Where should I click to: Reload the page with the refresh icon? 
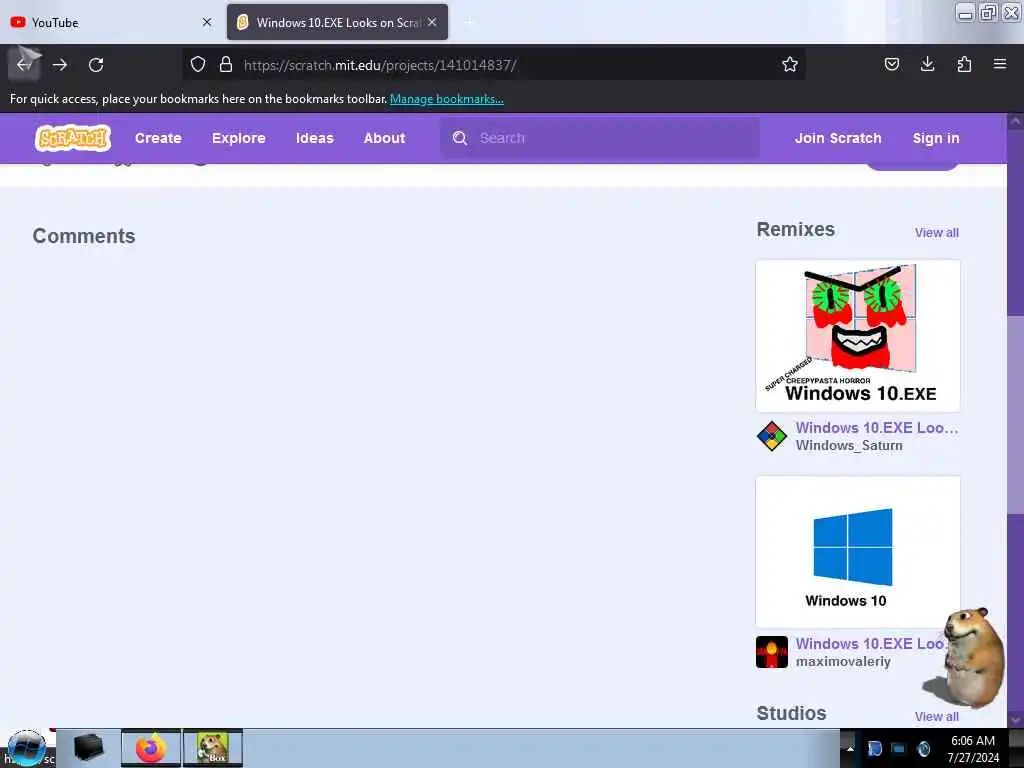[96, 65]
